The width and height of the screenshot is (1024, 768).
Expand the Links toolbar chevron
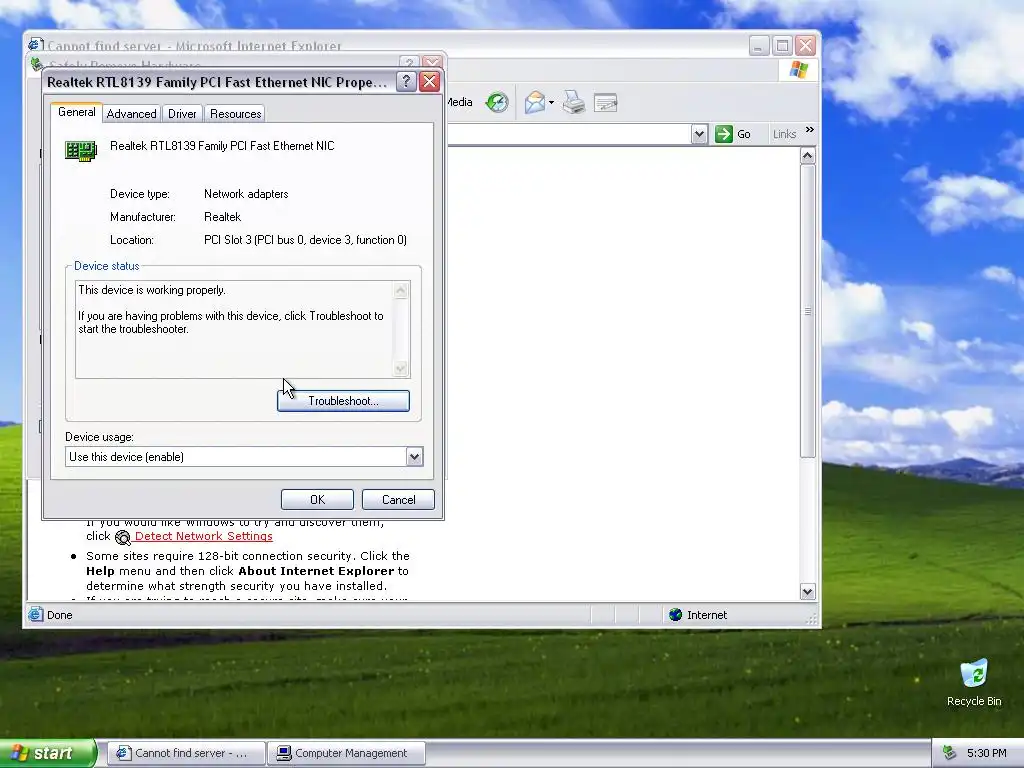tap(810, 130)
